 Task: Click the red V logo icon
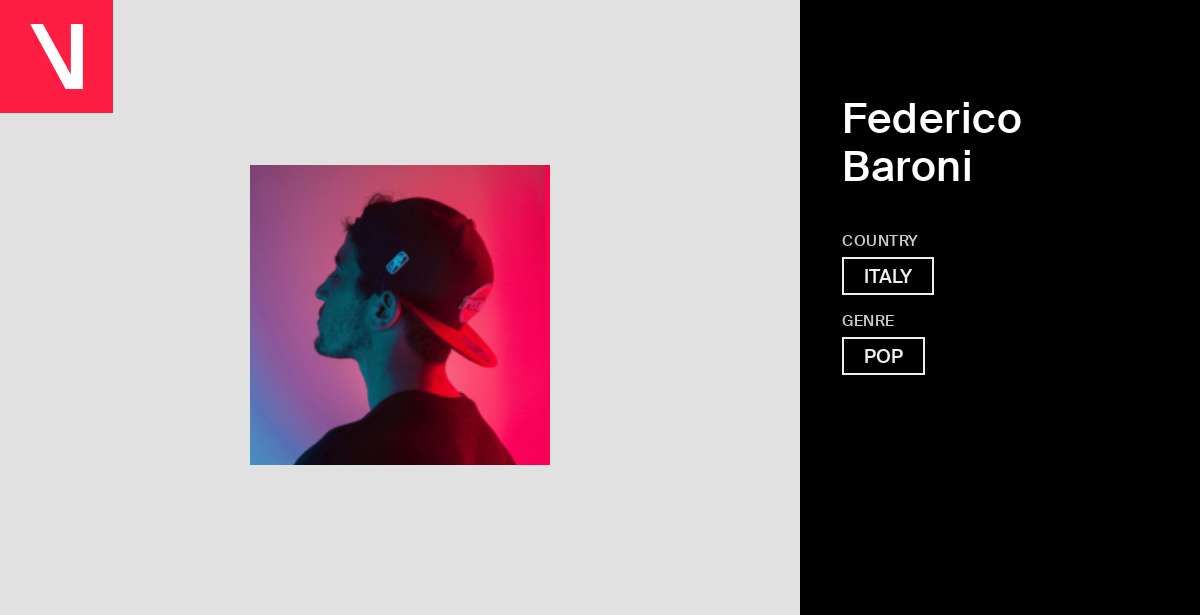[56, 56]
